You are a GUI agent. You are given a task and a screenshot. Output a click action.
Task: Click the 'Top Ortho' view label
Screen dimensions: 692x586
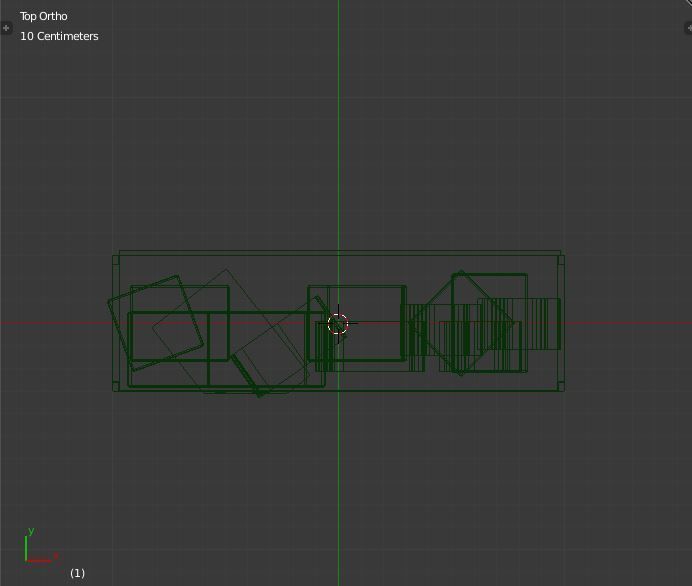(x=44, y=16)
